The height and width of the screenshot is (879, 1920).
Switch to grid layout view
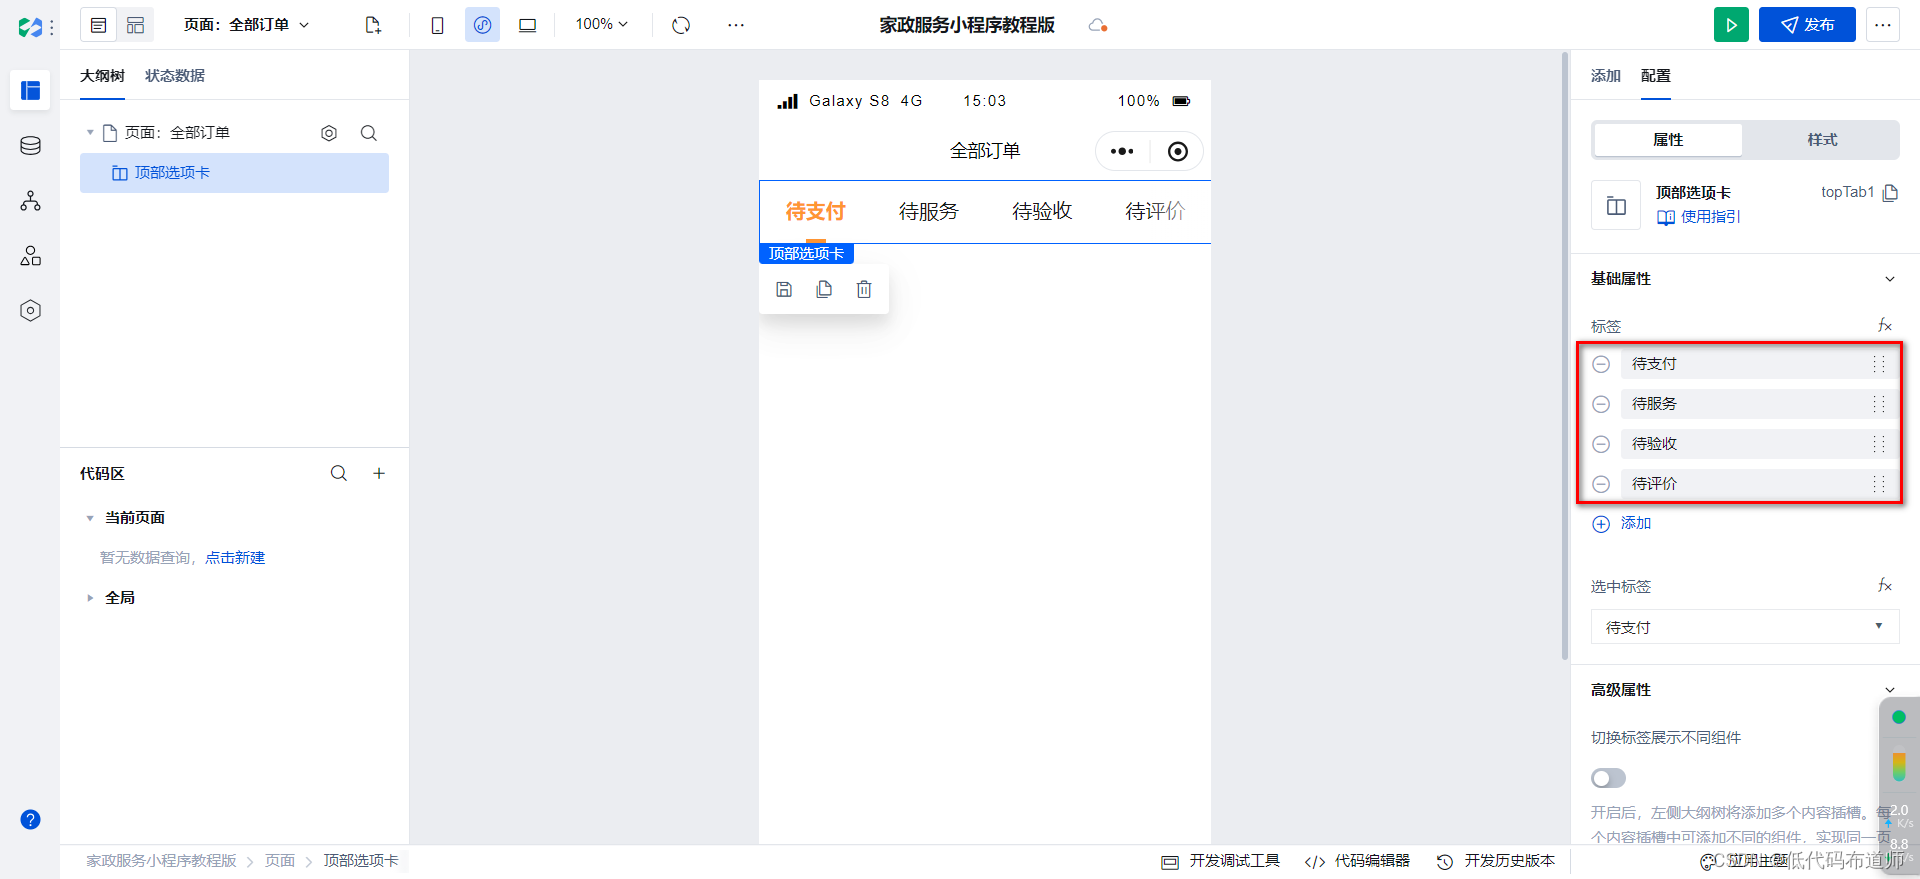(136, 25)
